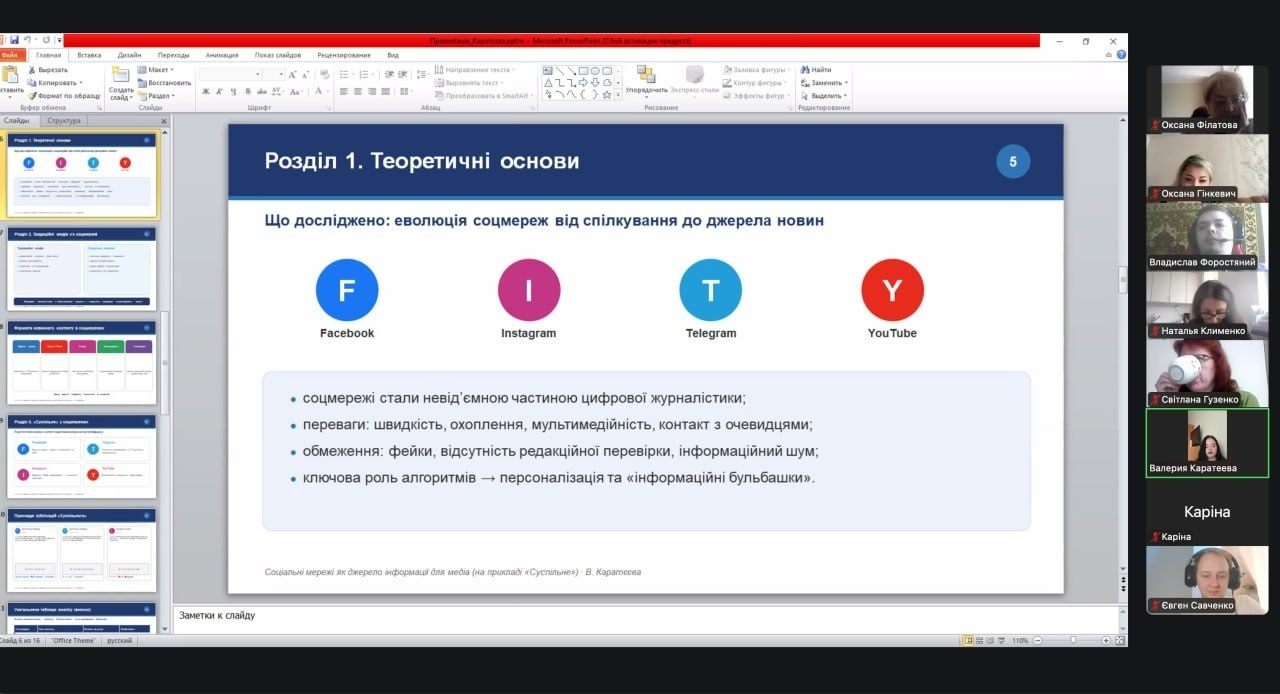Select slide thumbnail Формати новинного контенту
1280x694 pixels.
(x=82, y=362)
